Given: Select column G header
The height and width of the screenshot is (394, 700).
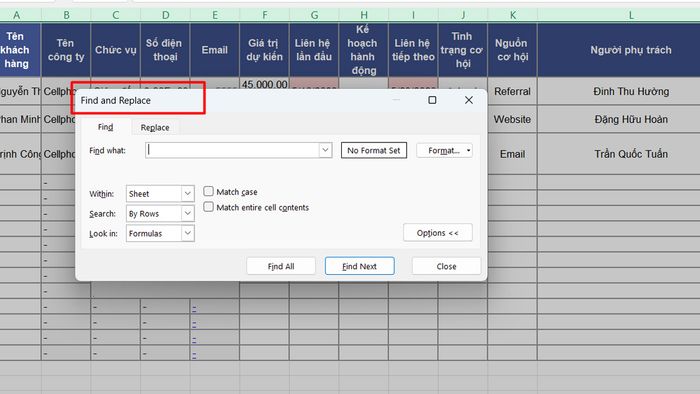Looking at the screenshot, I should tap(314, 15).
